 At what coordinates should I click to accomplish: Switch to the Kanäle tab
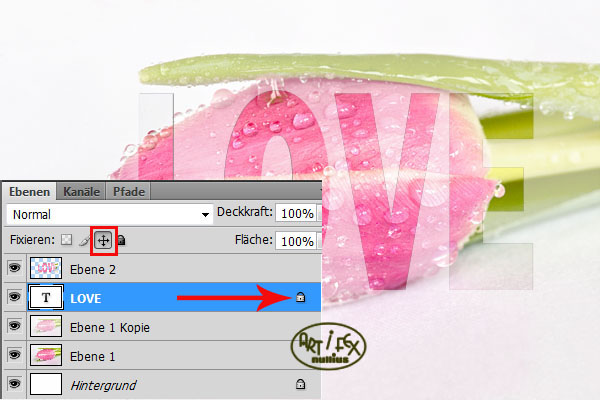82,191
